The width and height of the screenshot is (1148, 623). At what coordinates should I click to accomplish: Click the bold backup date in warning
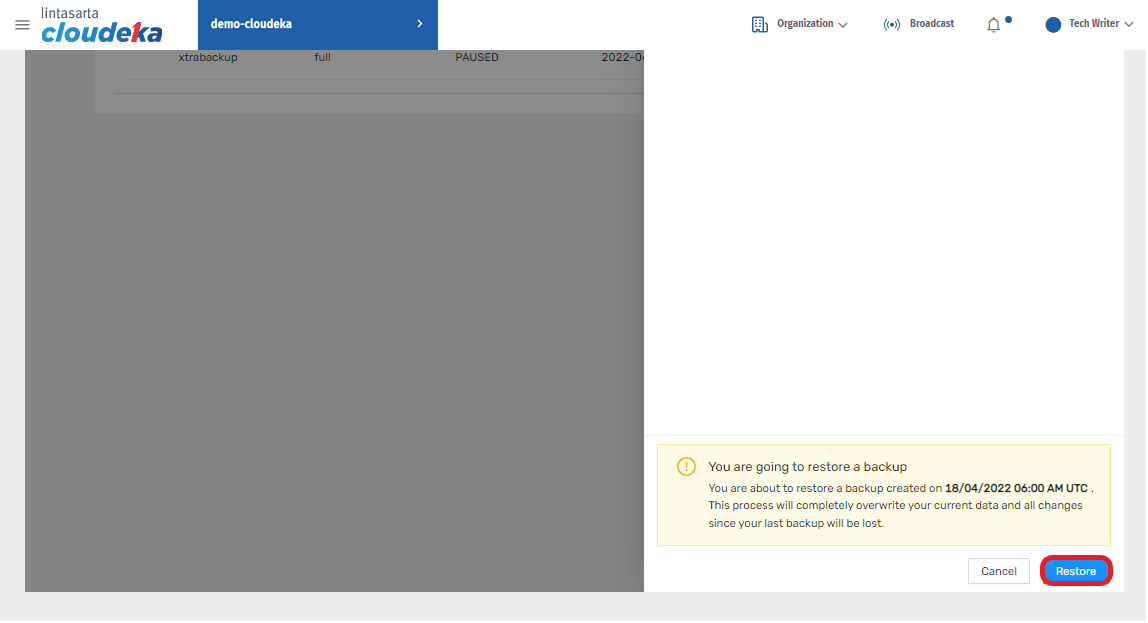1016,489
